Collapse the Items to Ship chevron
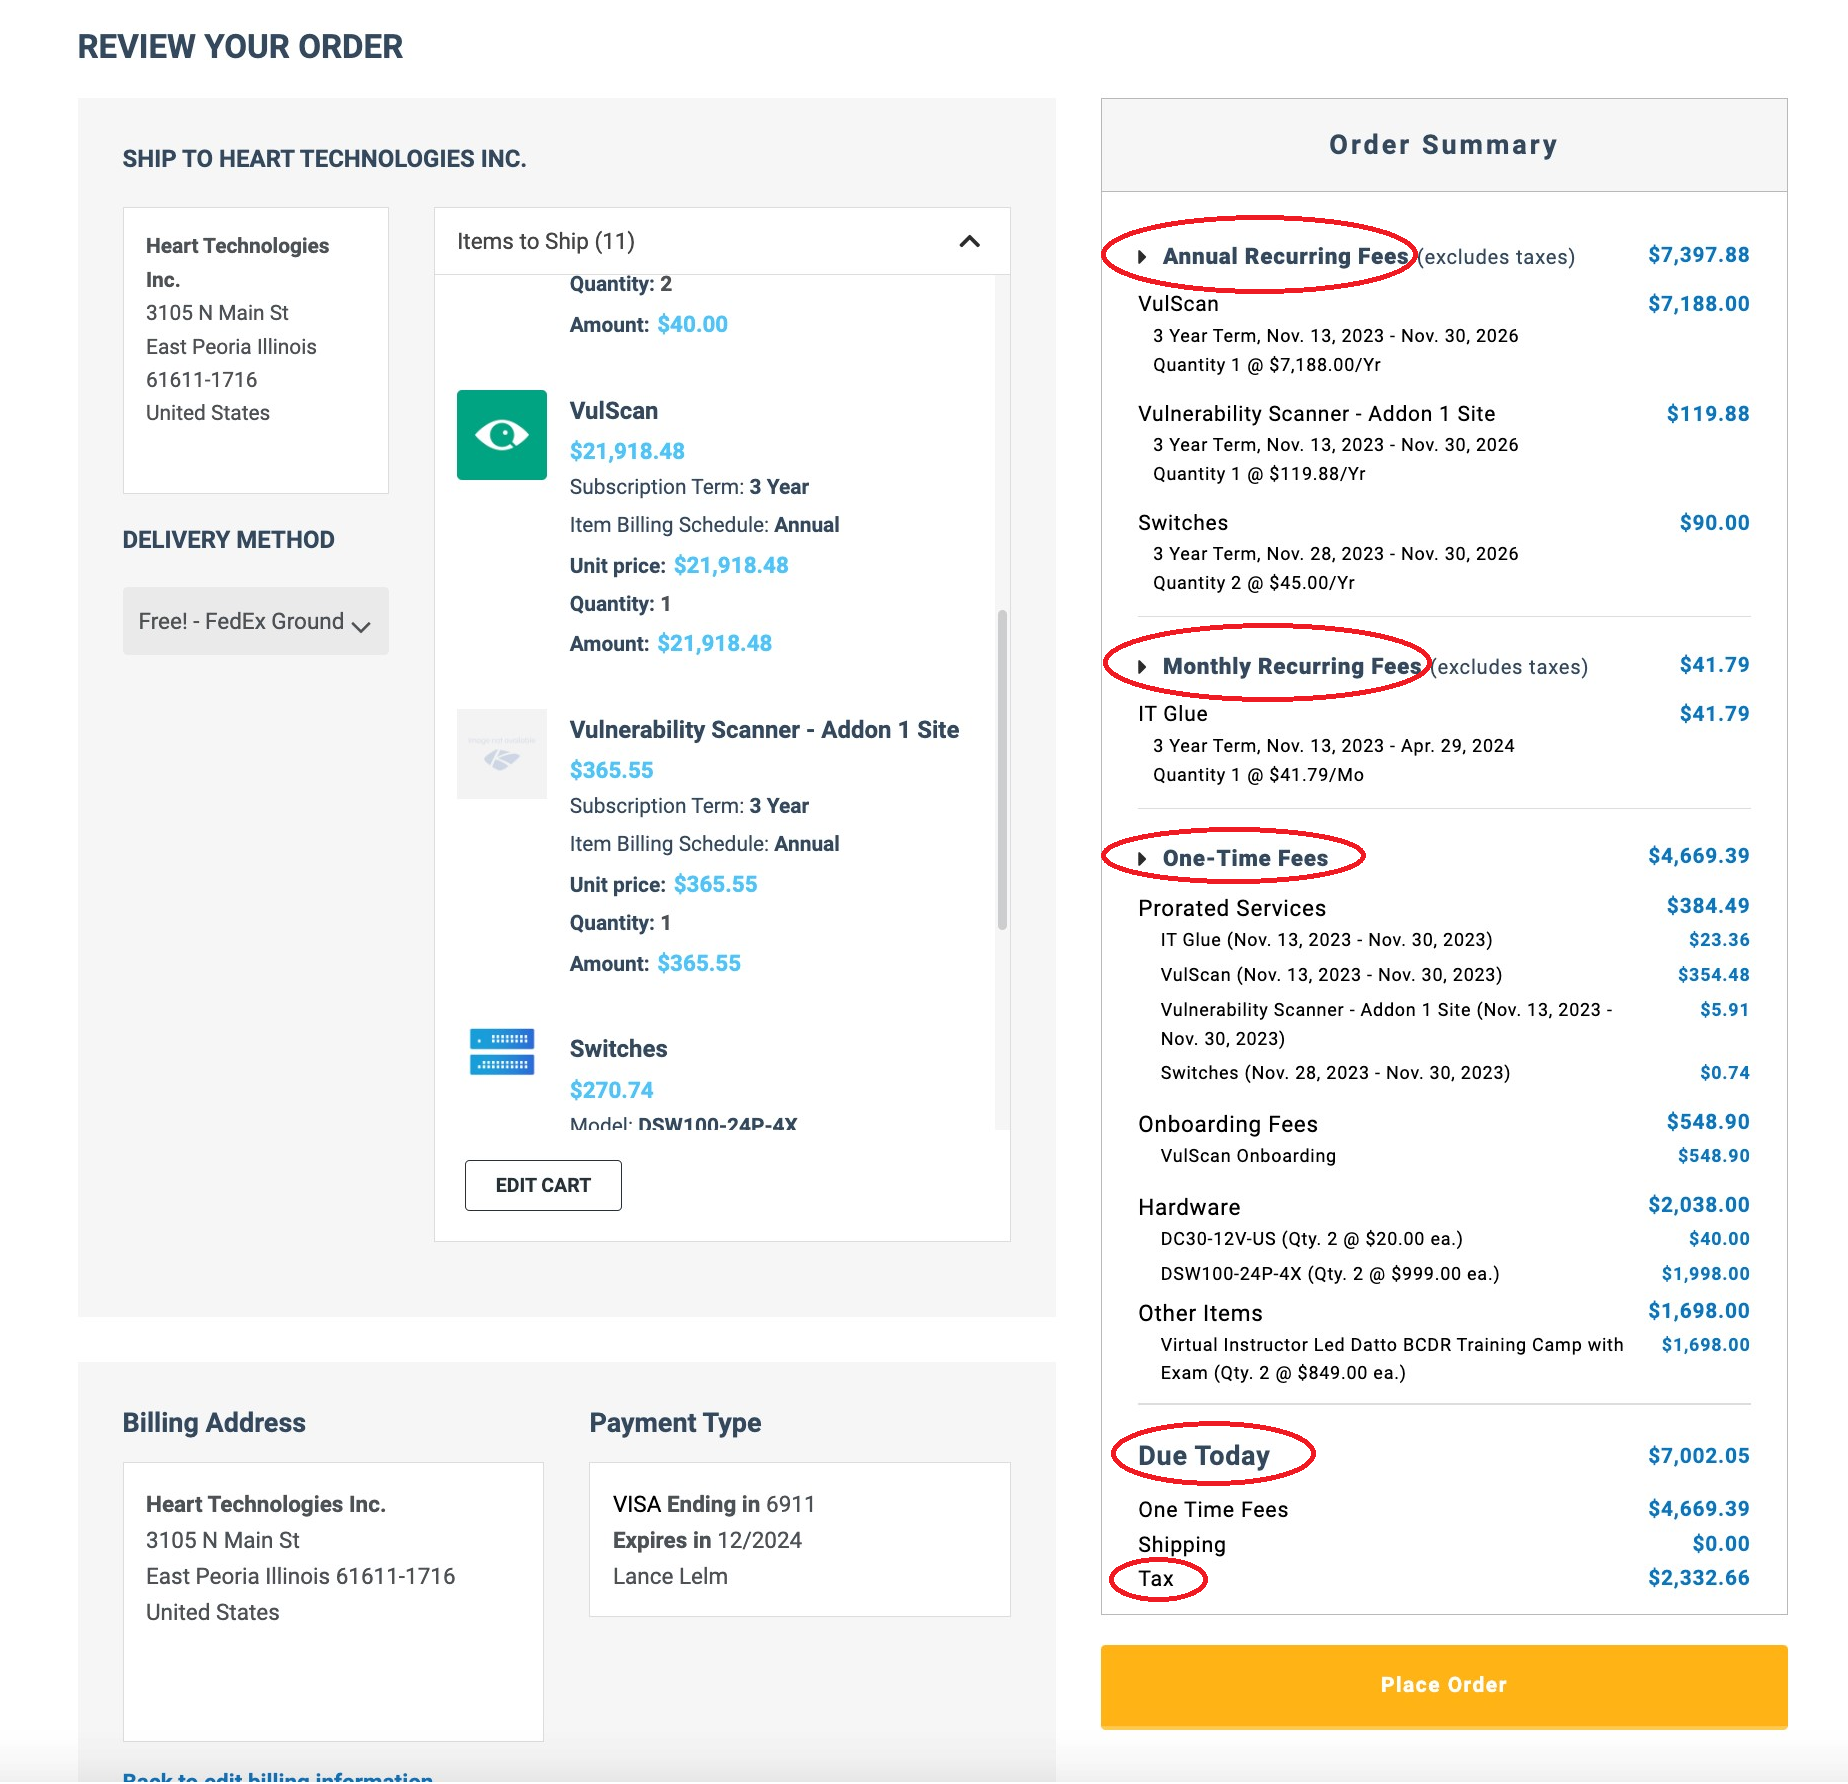Image resolution: width=1848 pixels, height=1784 pixels. click(969, 241)
